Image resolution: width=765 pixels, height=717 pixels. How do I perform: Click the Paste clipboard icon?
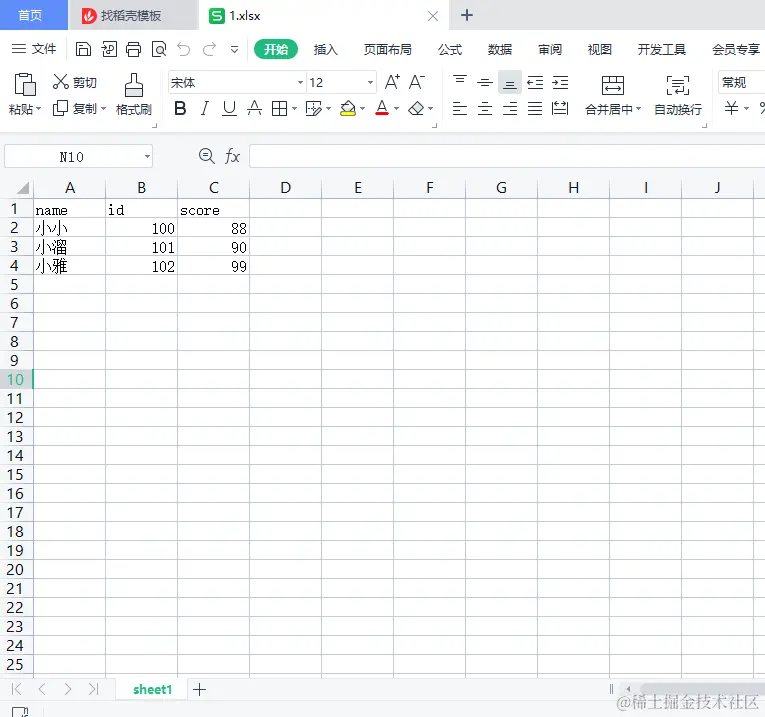25,84
